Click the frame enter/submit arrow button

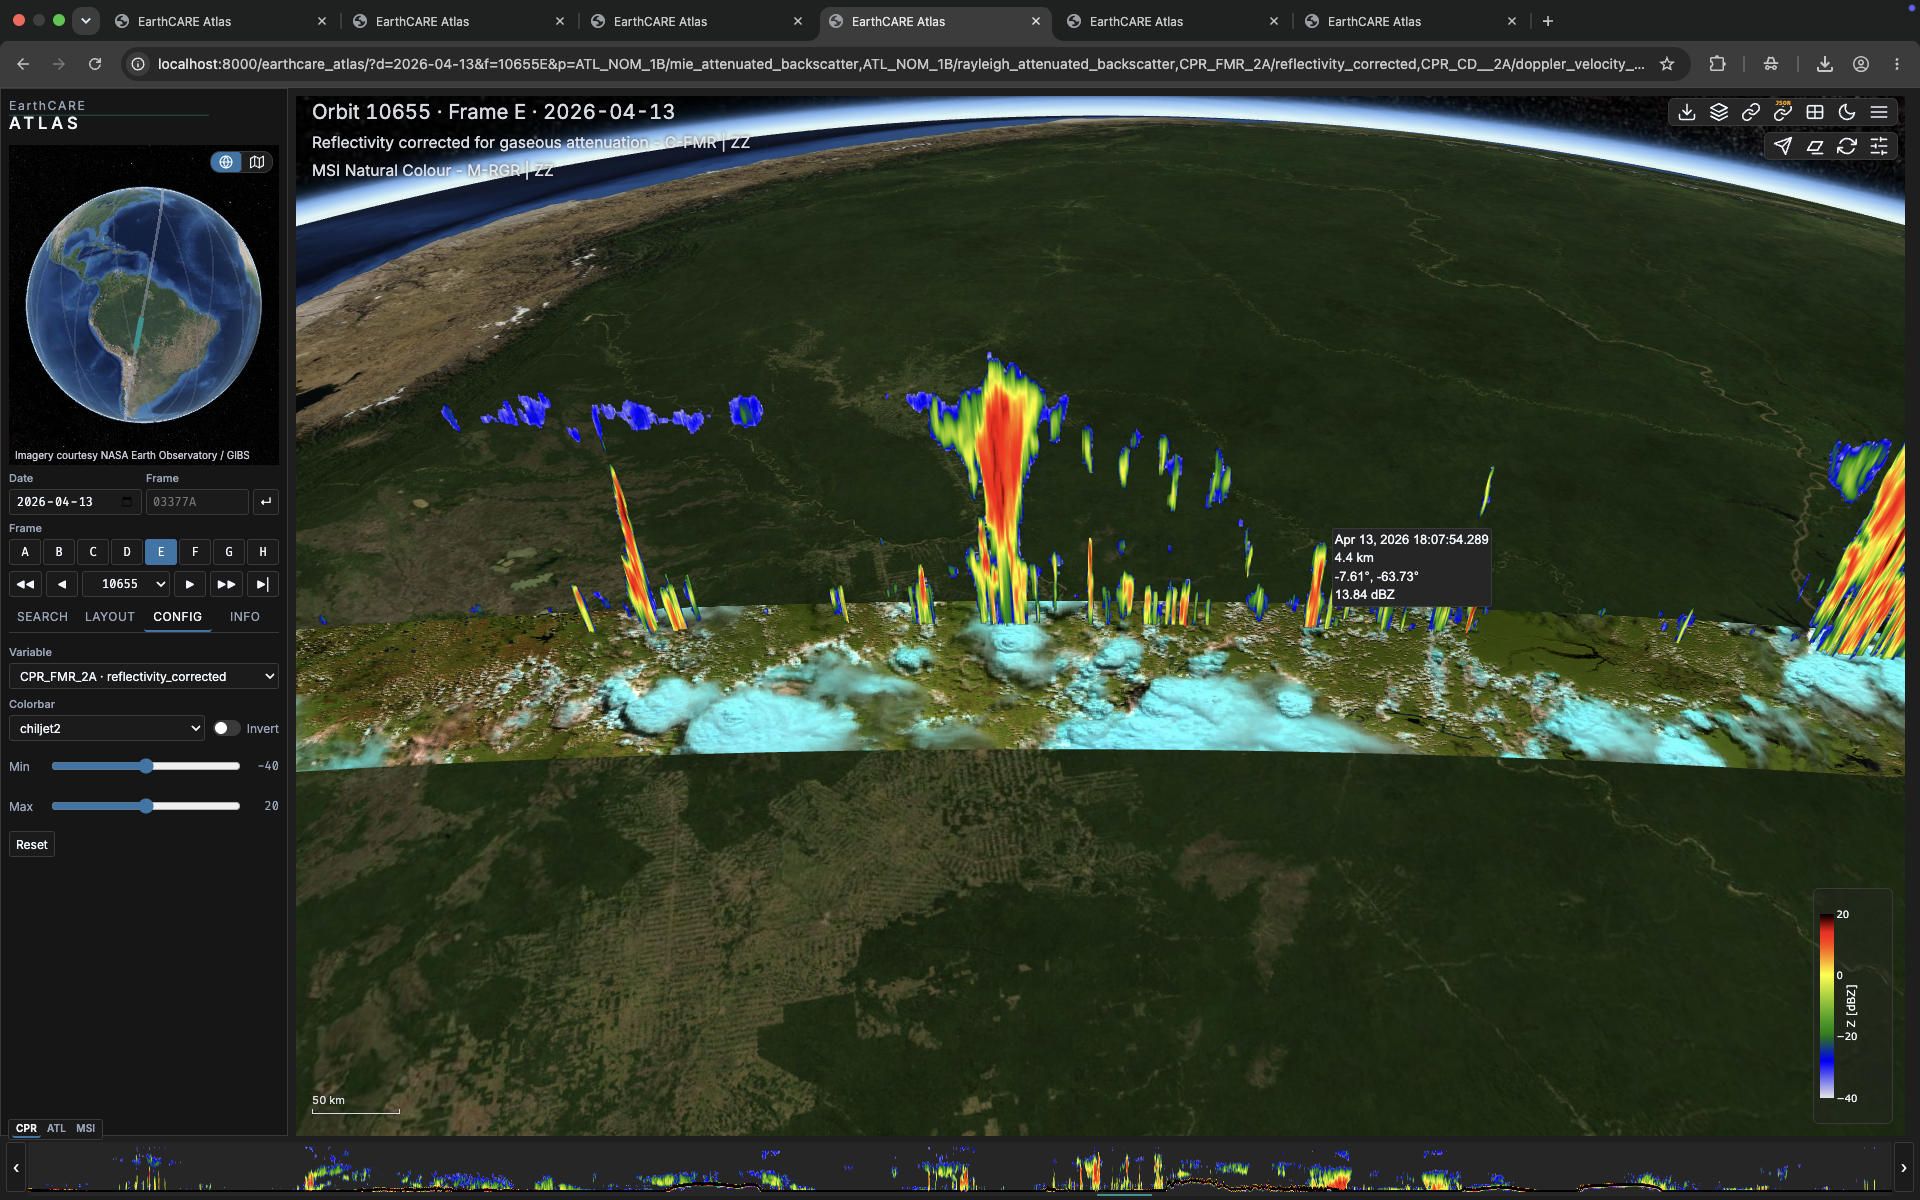(x=266, y=502)
